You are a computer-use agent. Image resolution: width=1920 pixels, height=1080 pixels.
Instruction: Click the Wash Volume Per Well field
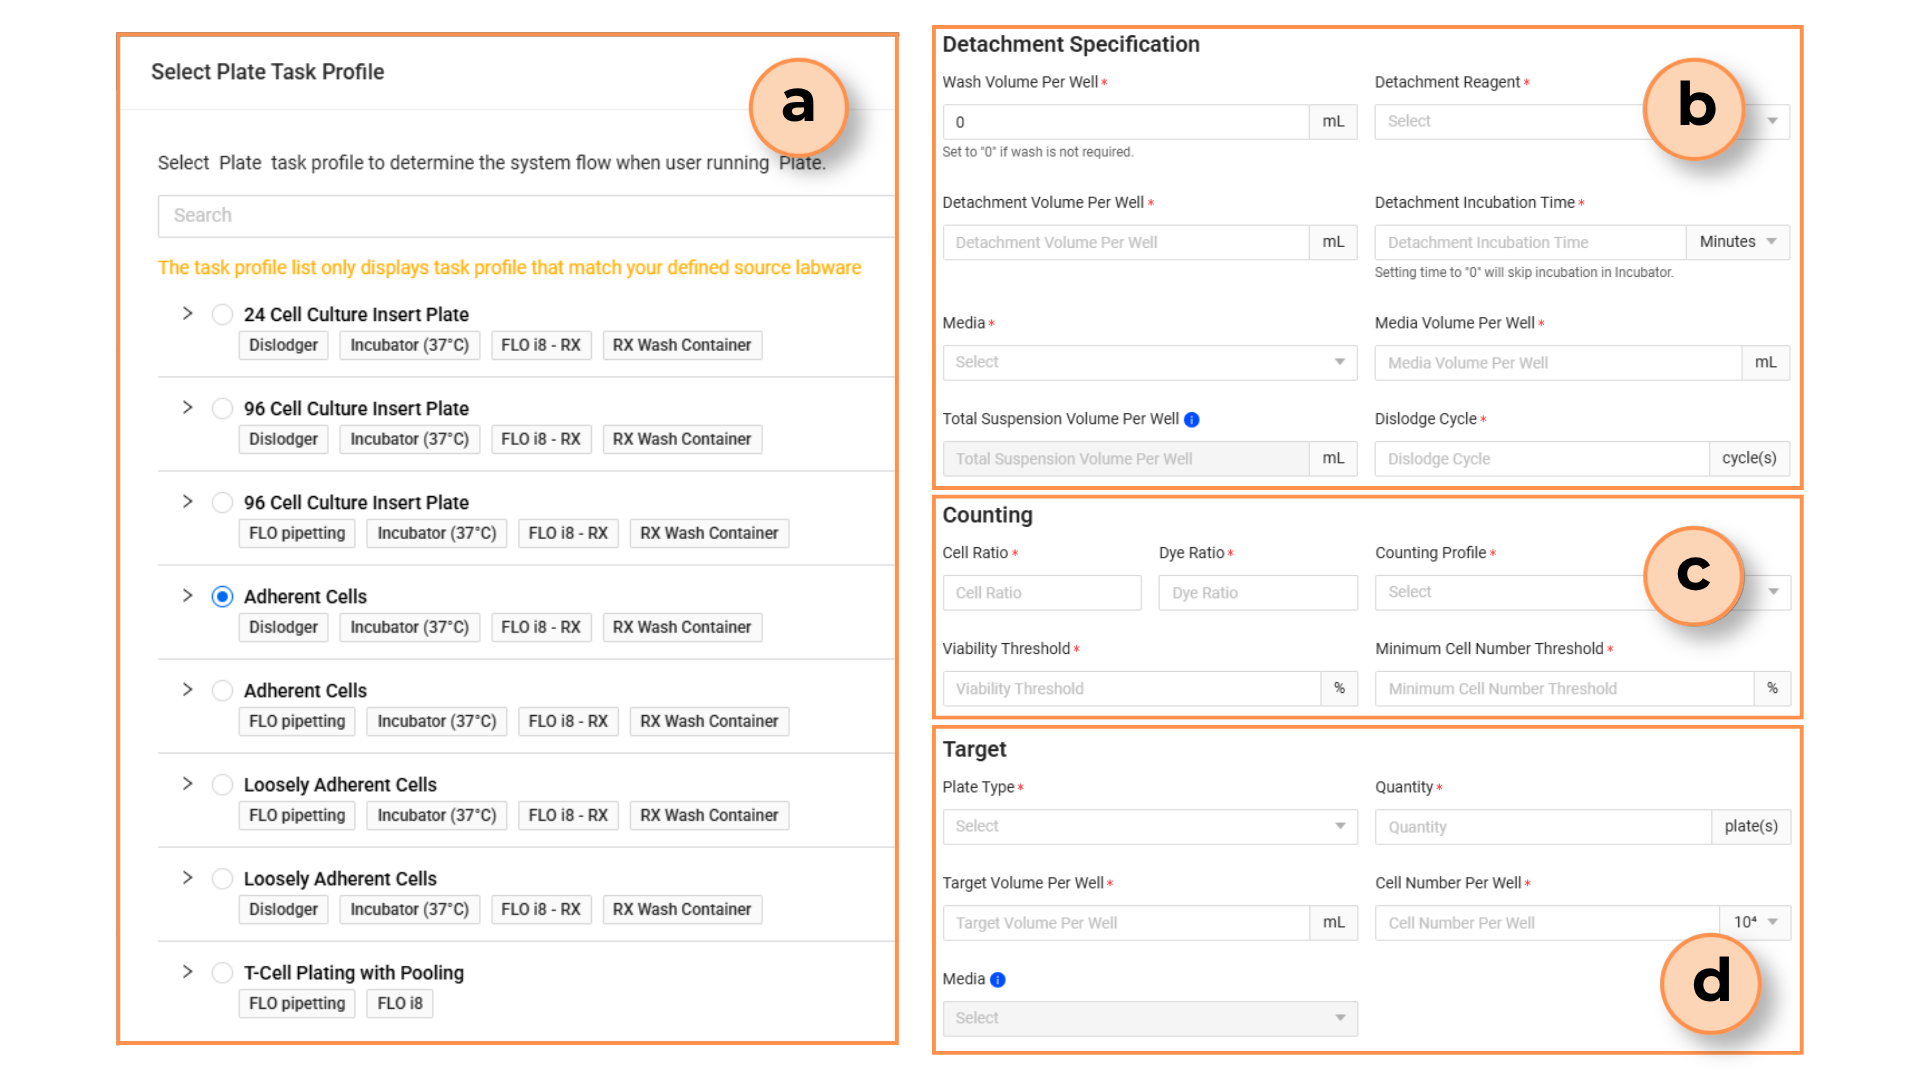(1126, 122)
